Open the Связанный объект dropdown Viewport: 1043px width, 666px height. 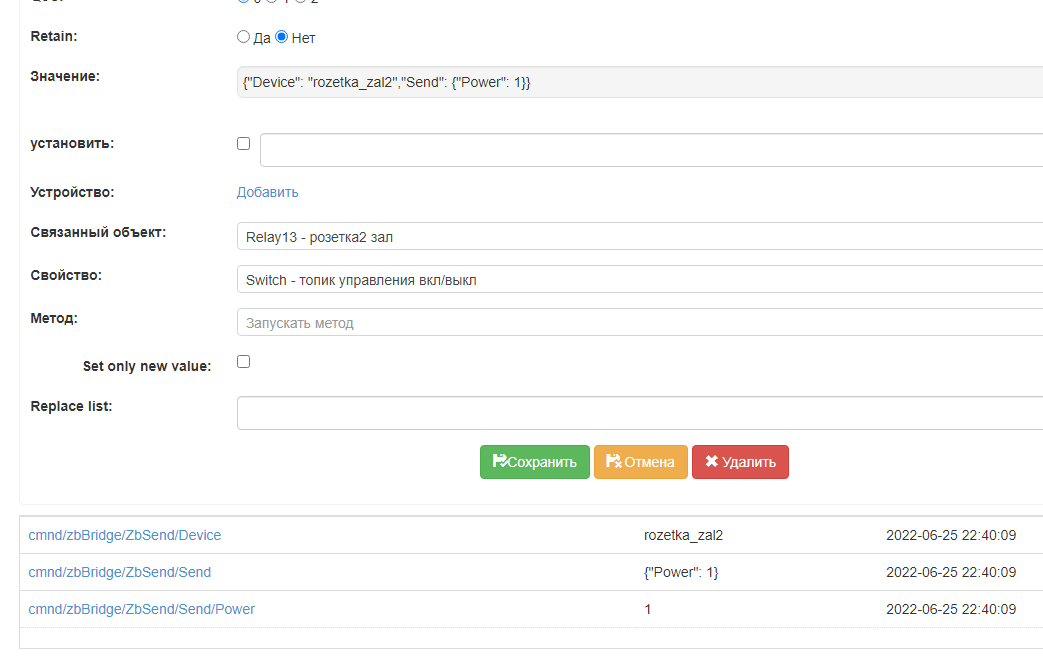click(640, 237)
